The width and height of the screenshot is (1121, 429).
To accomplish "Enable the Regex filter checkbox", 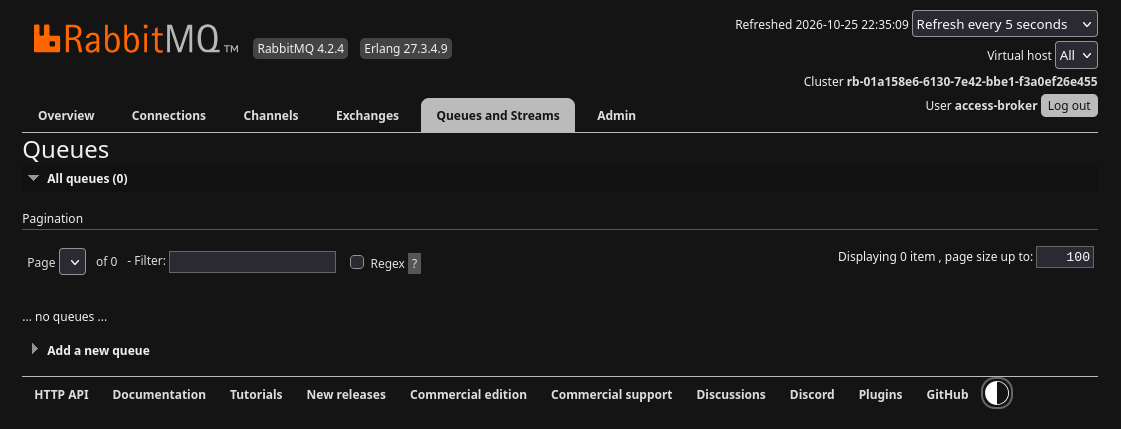I will pos(357,262).
